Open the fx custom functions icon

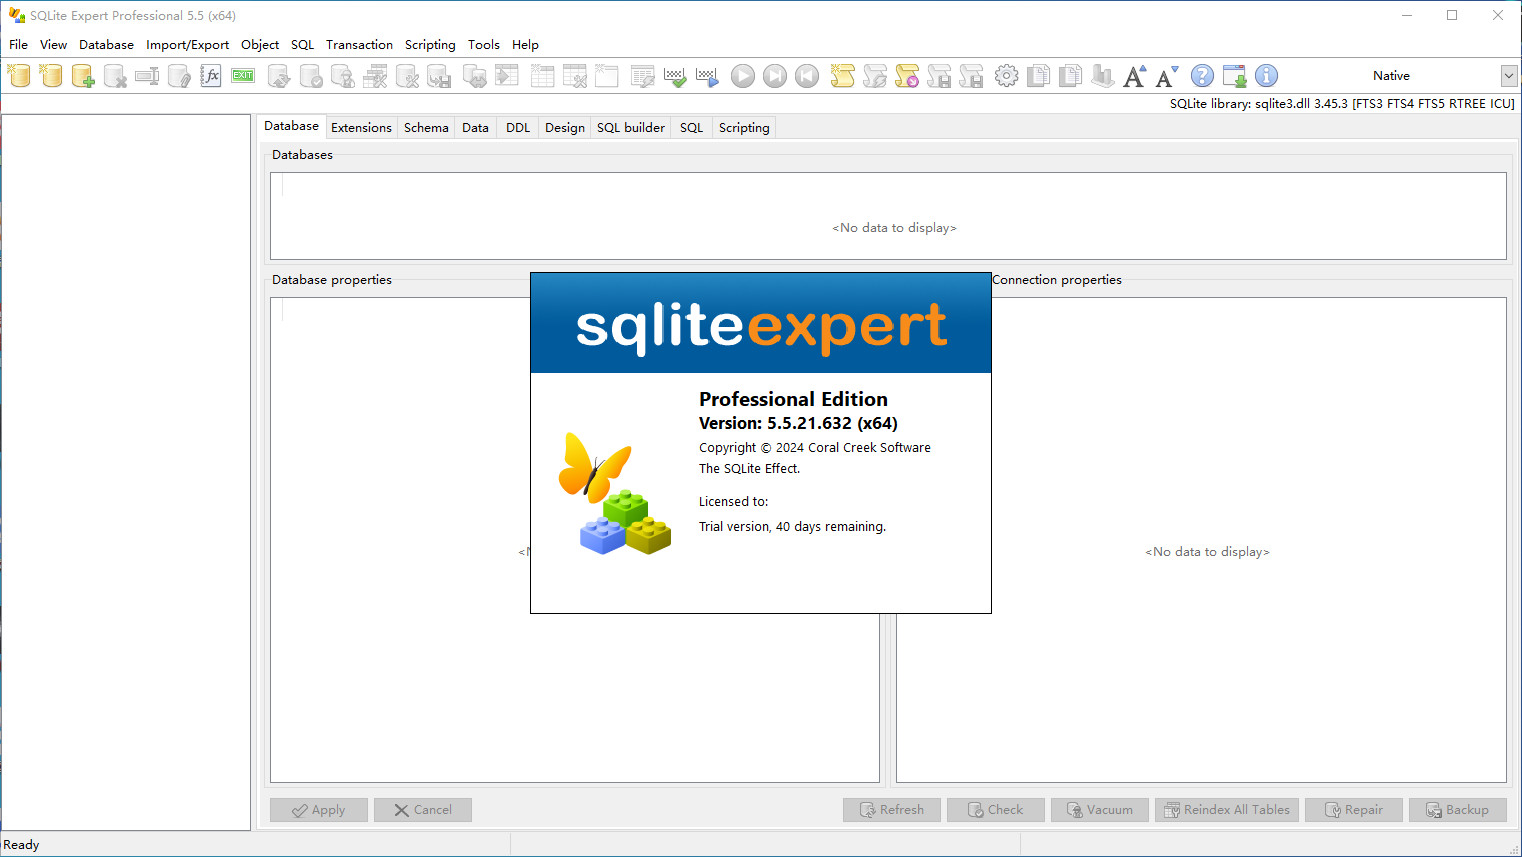[x=211, y=76]
